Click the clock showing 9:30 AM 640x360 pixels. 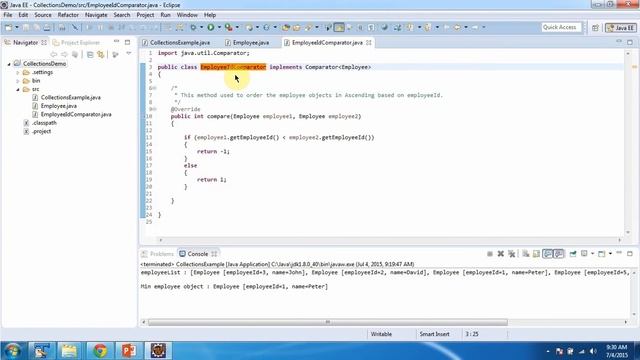[617, 347]
